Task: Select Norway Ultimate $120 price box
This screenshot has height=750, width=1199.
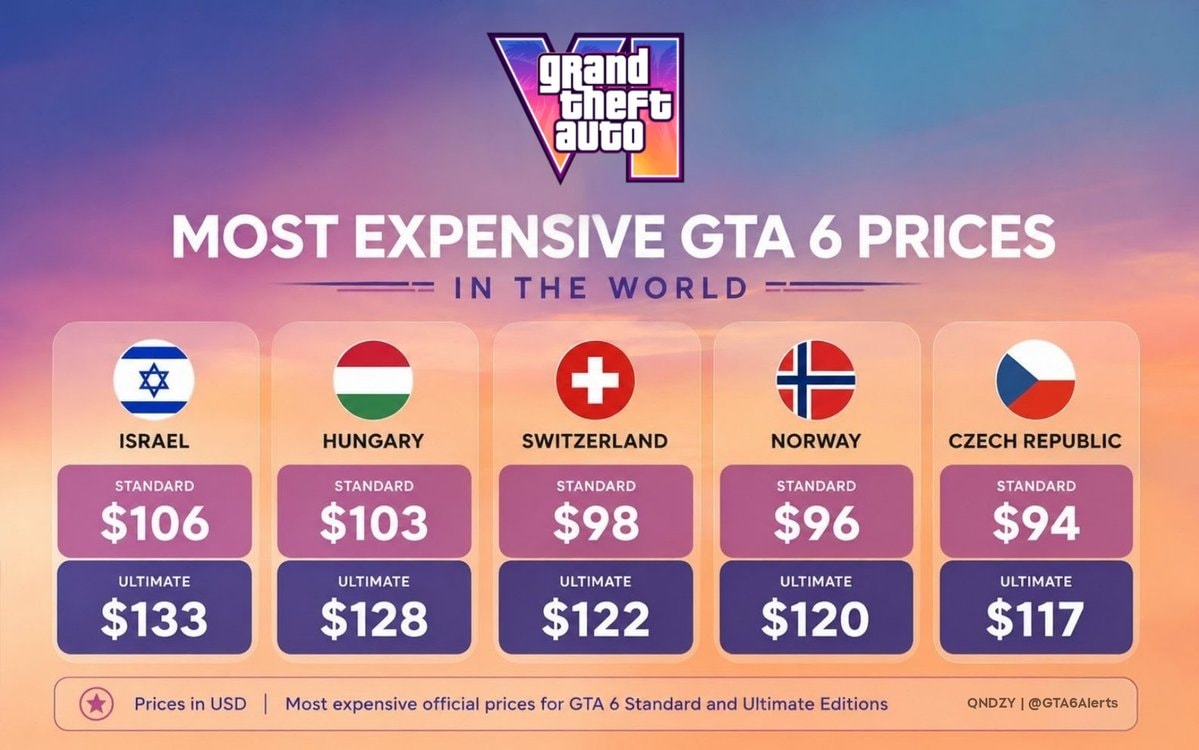Action: (x=816, y=607)
